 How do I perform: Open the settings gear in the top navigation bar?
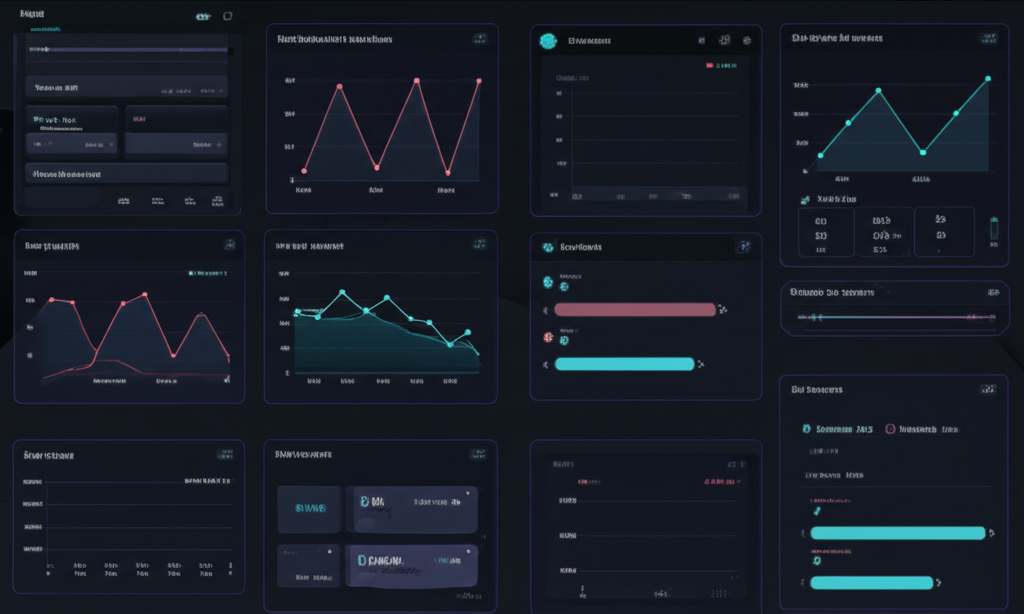[x=202, y=16]
